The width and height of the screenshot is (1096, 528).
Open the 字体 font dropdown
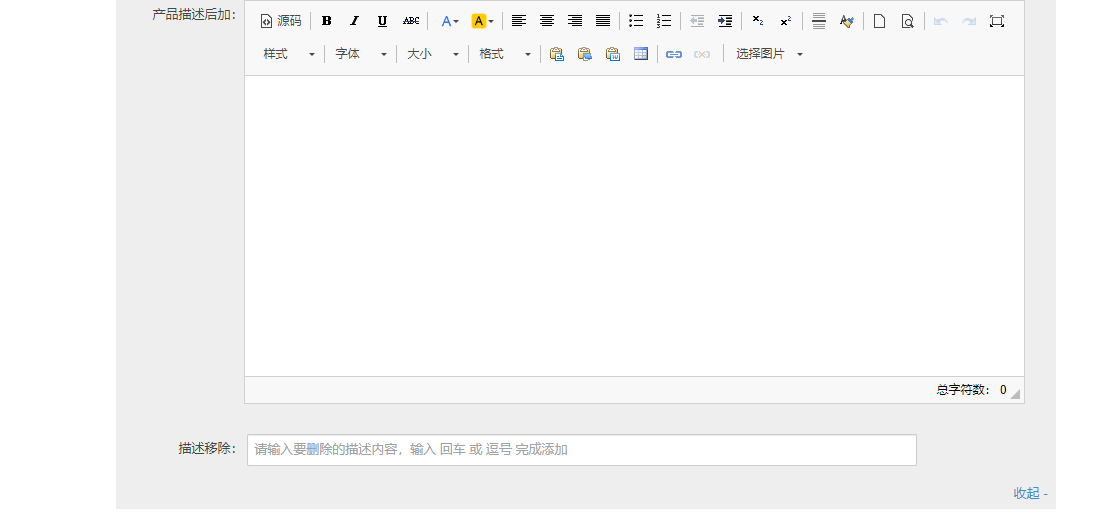[x=361, y=54]
